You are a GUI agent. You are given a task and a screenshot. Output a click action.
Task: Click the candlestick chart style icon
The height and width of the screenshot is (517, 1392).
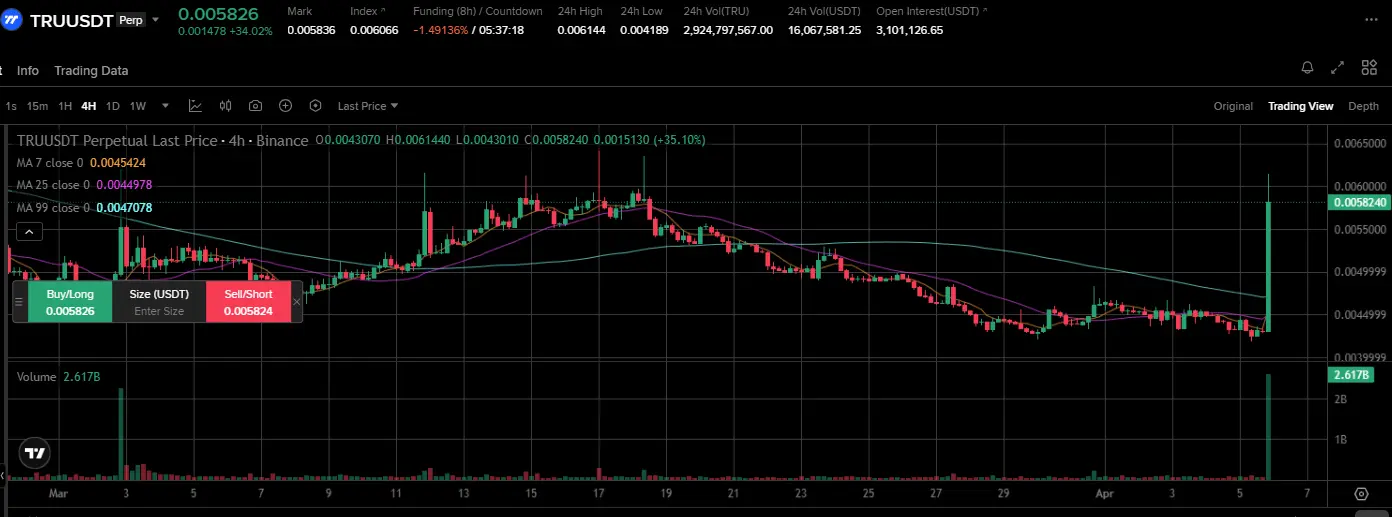tap(225, 106)
